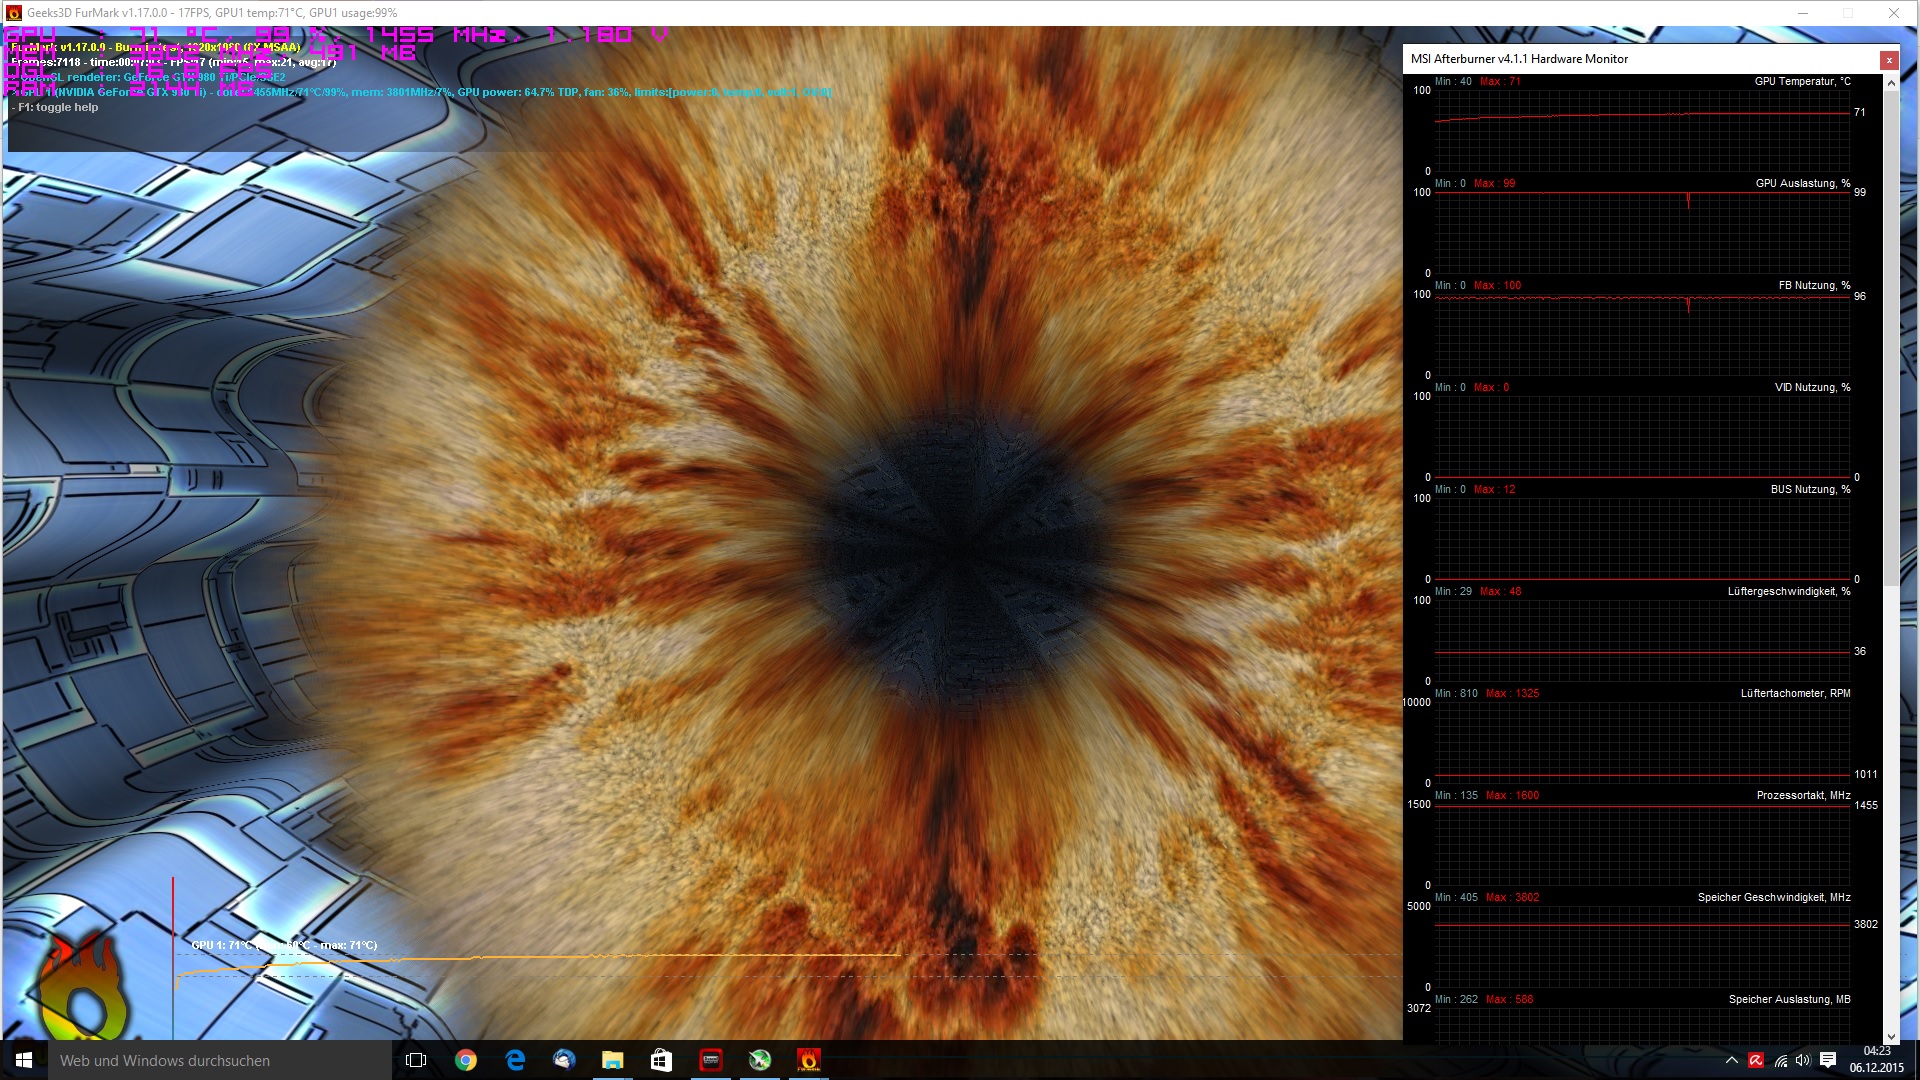Screen dimensions: 1920x1080
Task: Open File Explorer from the taskbar
Action: [x=612, y=1060]
